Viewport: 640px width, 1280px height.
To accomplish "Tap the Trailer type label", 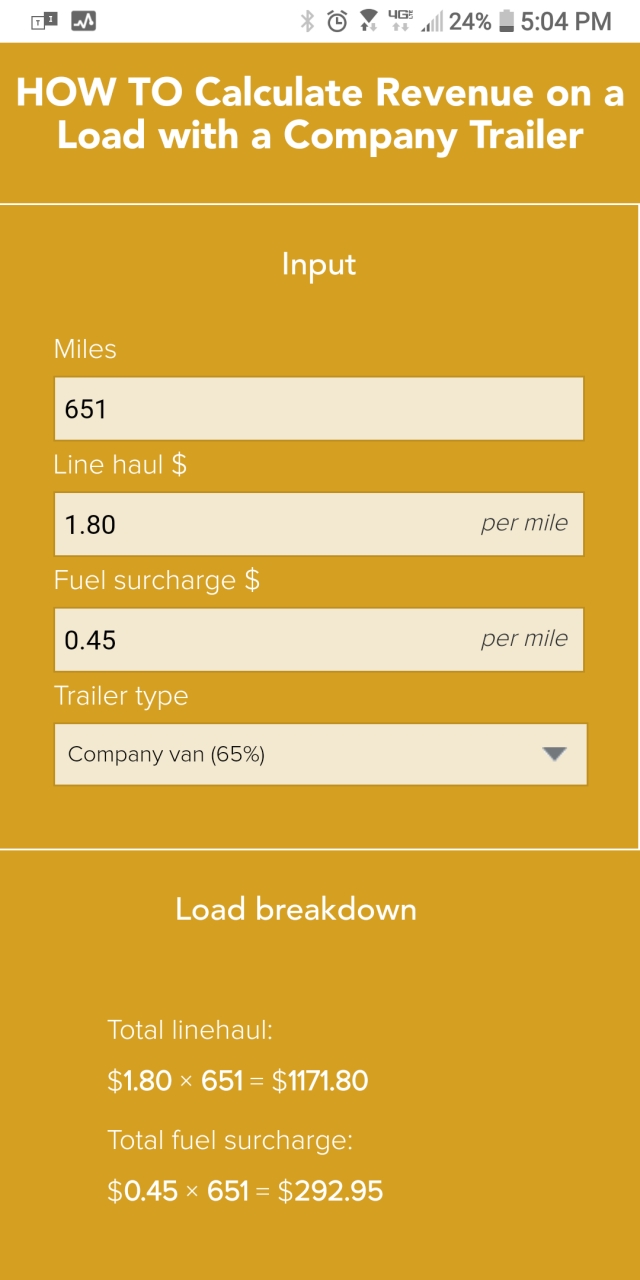I will (121, 696).
